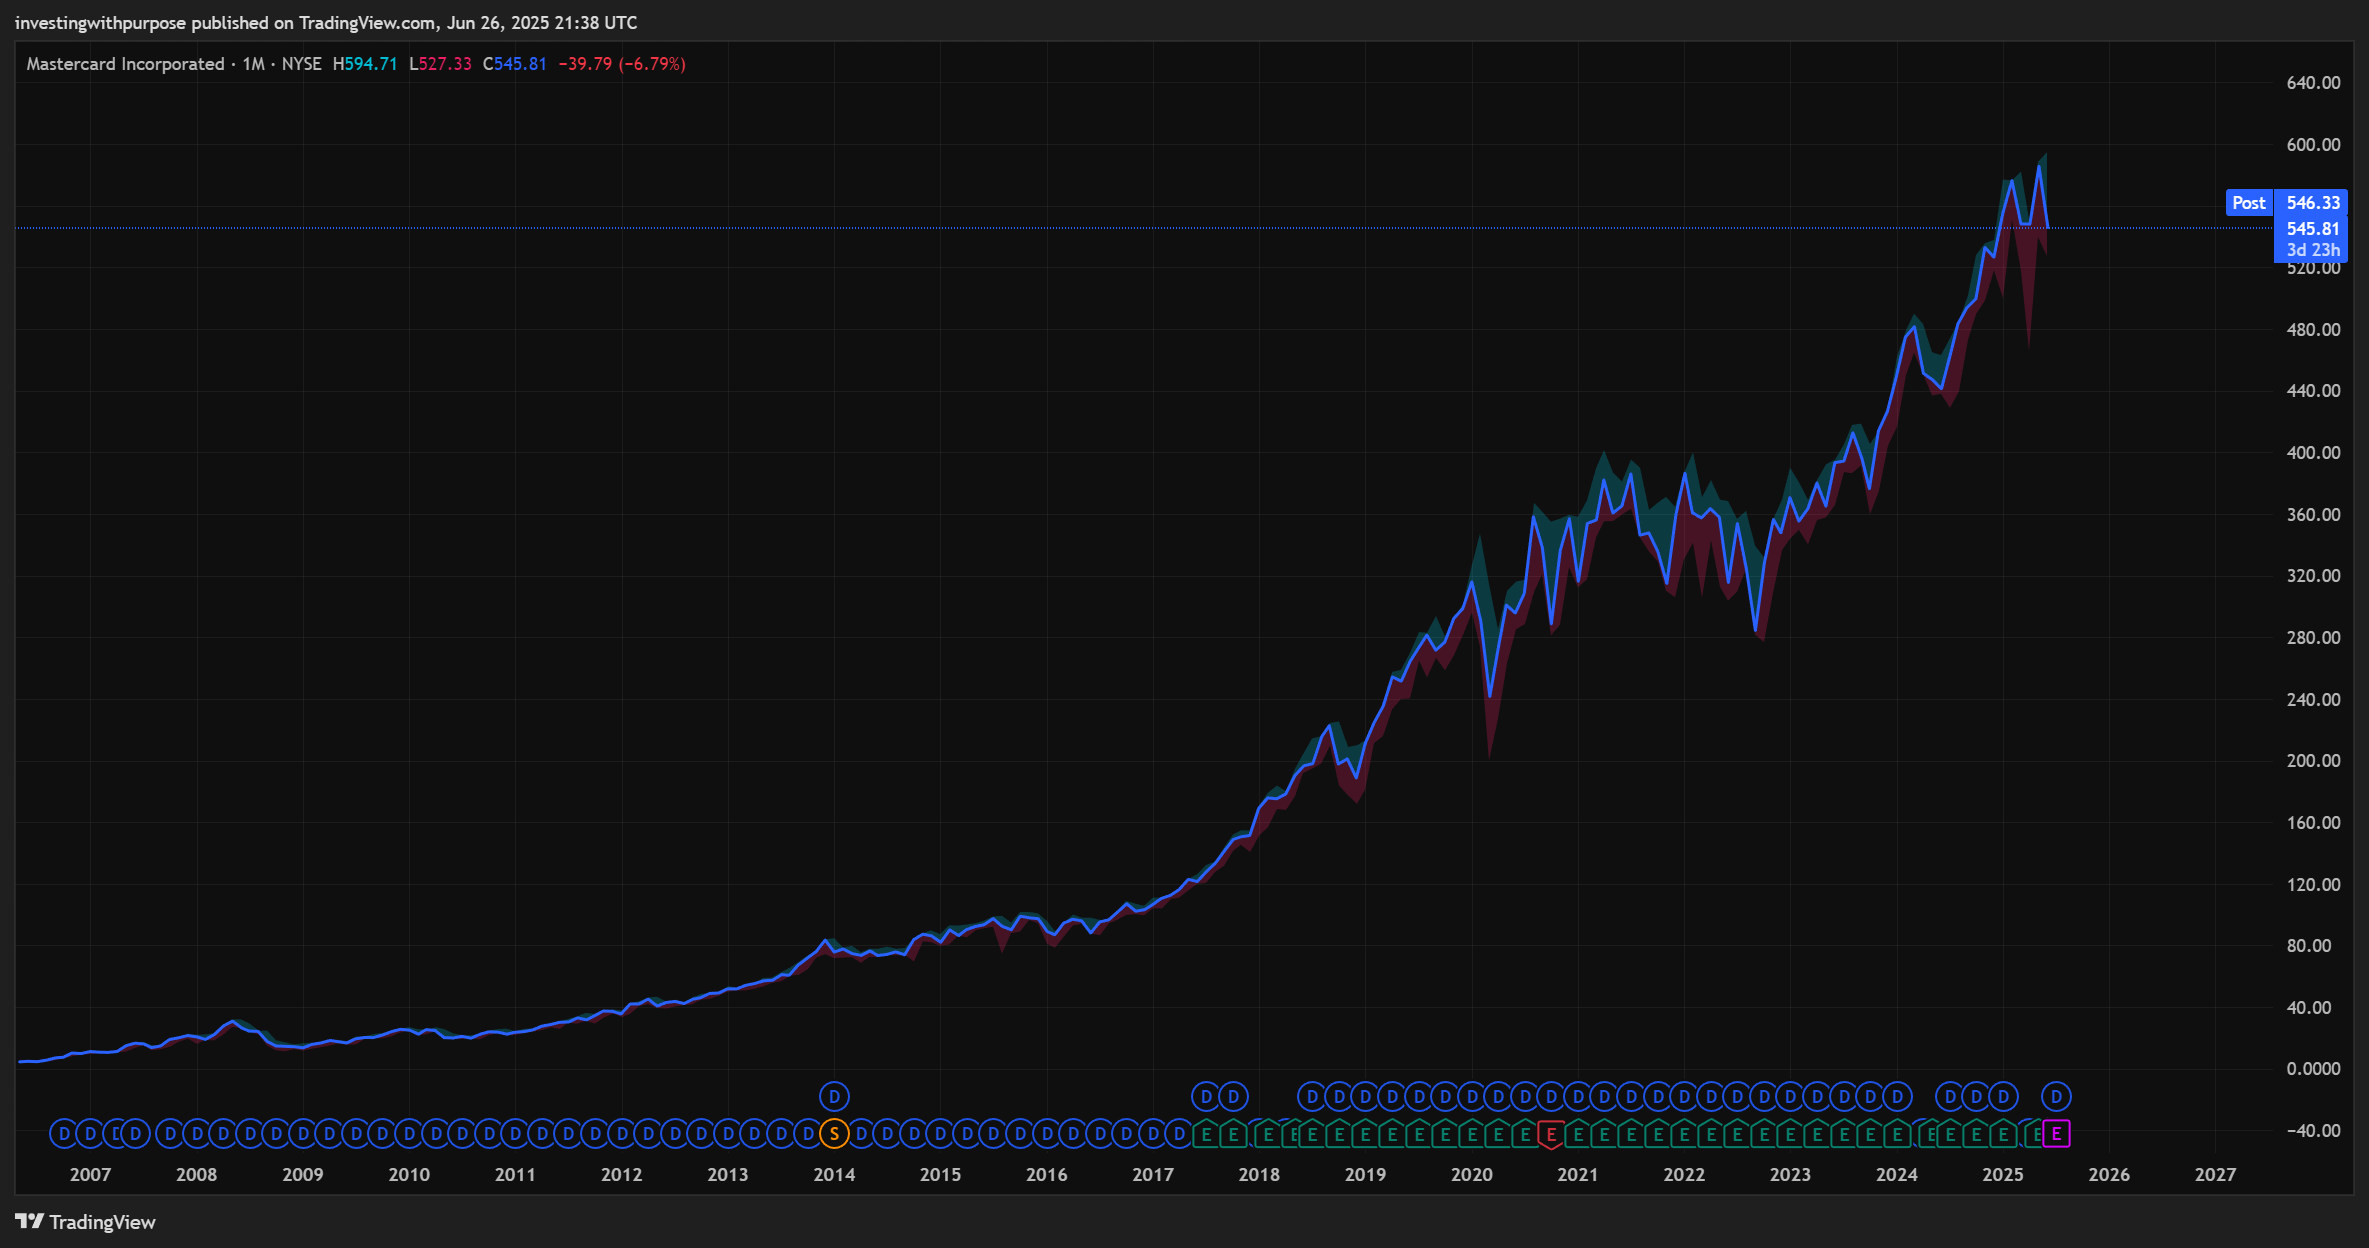Click the orange S stock split marker
The height and width of the screenshot is (1248, 2369).
click(834, 1134)
